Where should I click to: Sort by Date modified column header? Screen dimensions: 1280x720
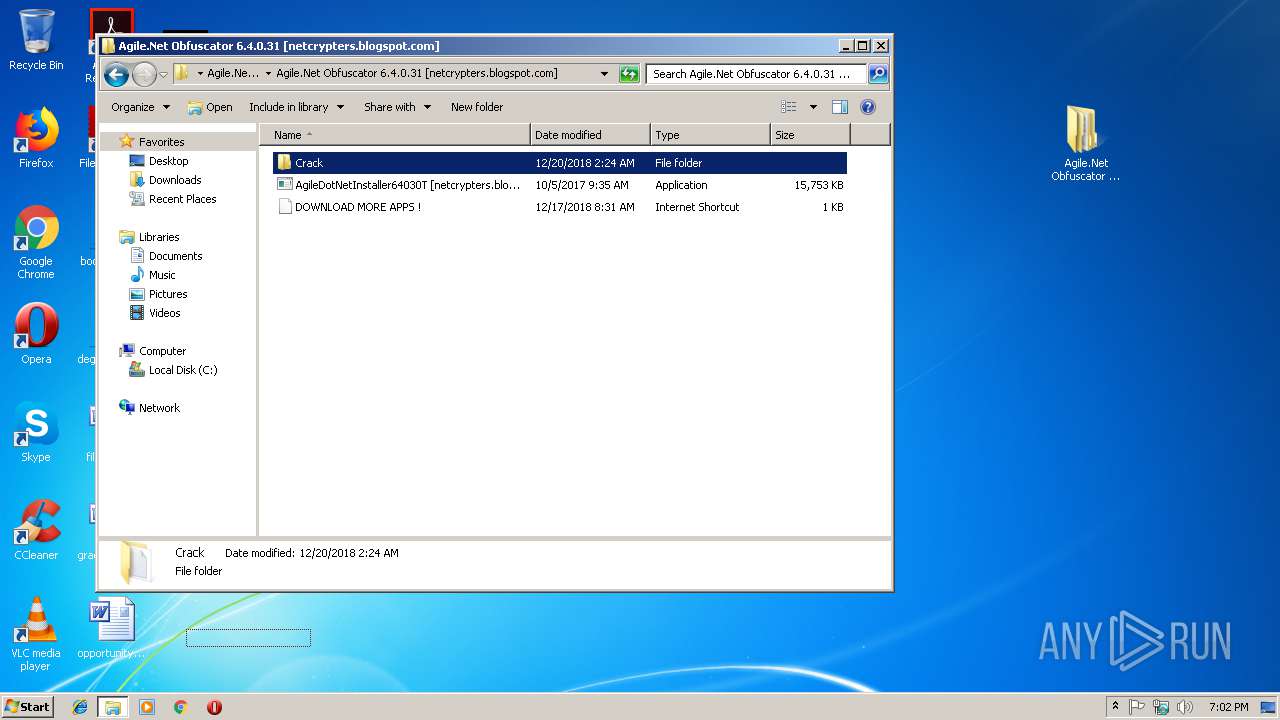point(590,135)
